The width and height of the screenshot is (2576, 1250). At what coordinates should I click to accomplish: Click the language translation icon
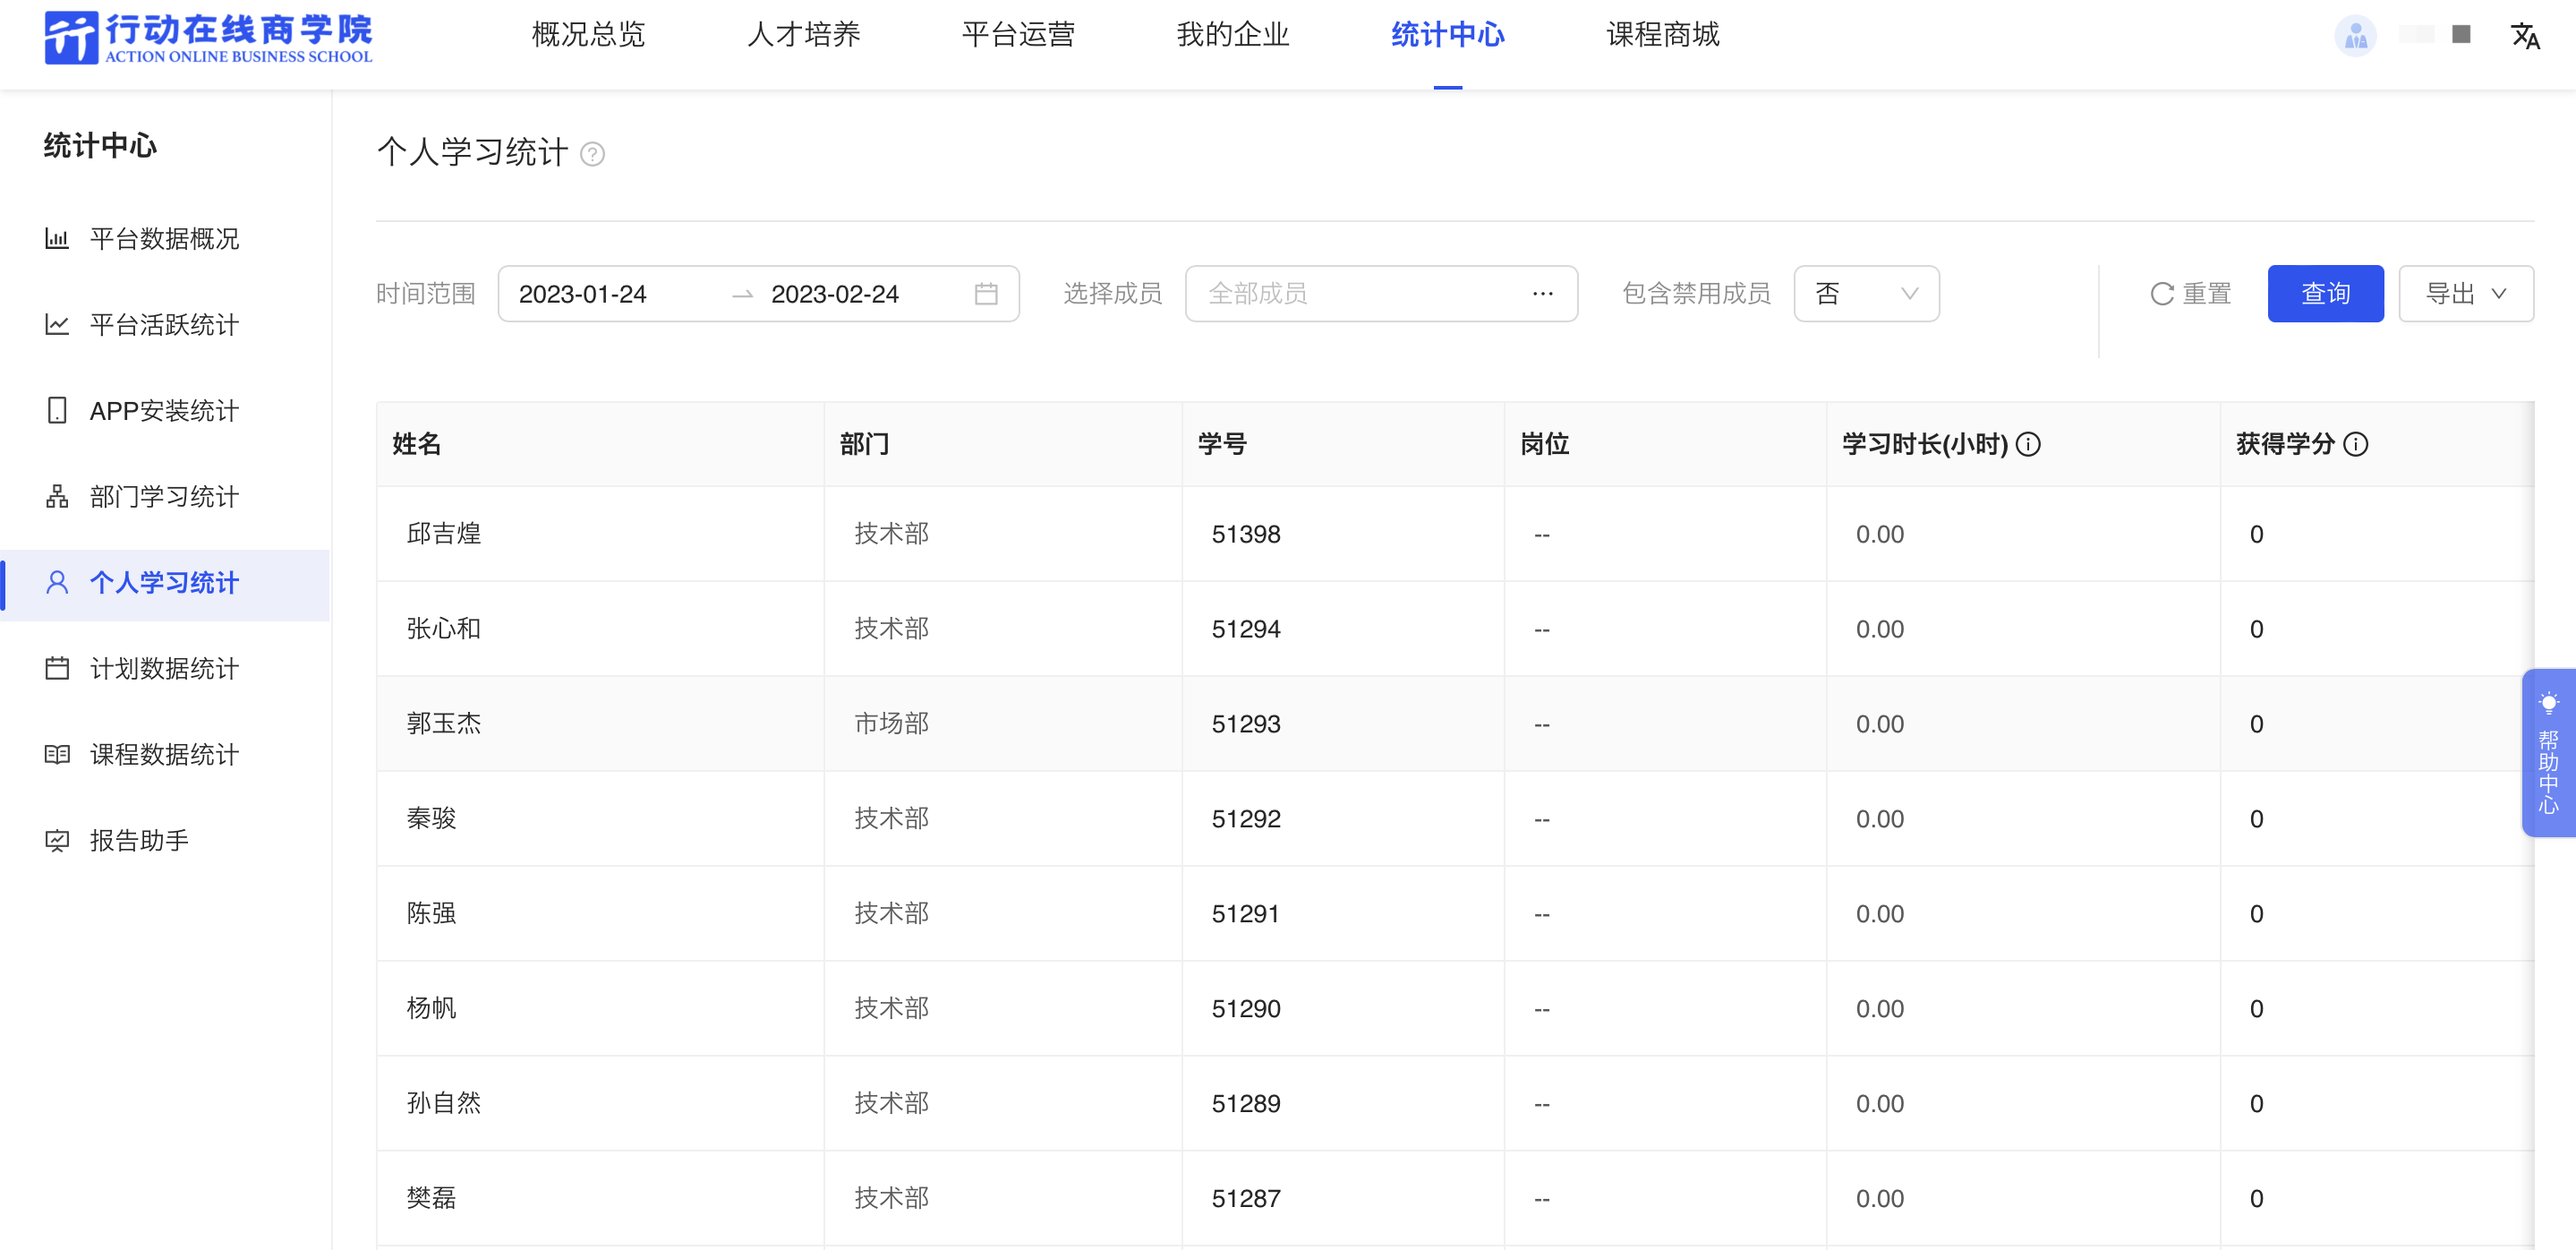point(2525,37)
